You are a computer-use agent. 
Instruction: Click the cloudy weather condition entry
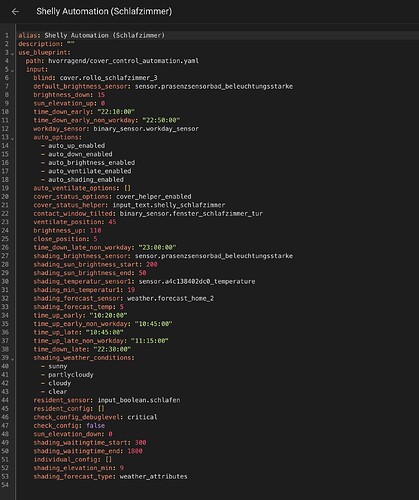60,383
